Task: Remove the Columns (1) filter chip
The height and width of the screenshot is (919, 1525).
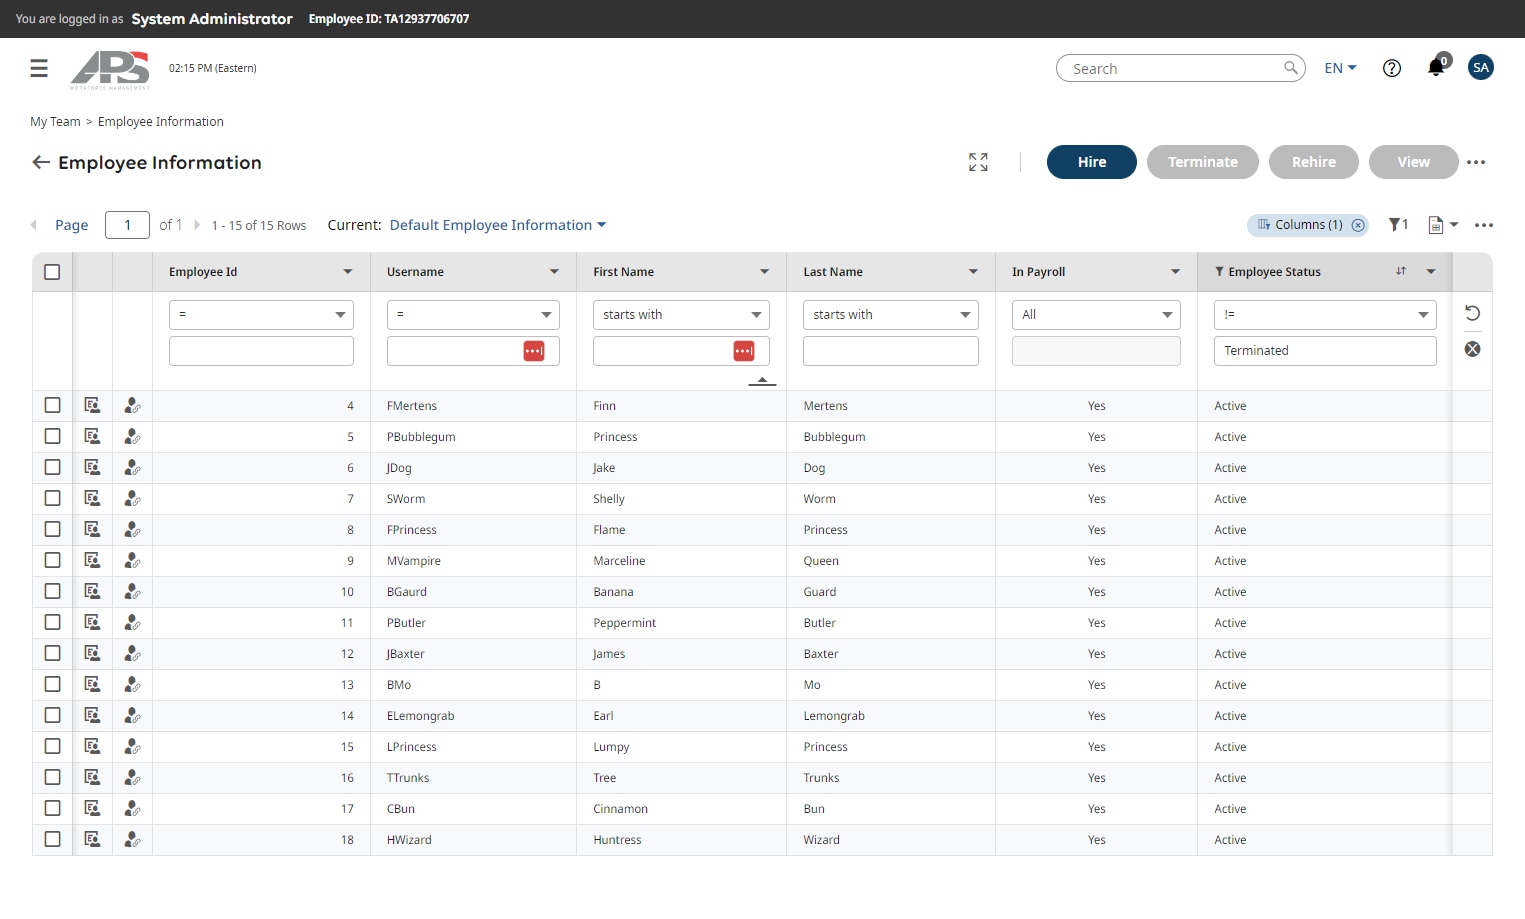Action: pos(1358,225)
